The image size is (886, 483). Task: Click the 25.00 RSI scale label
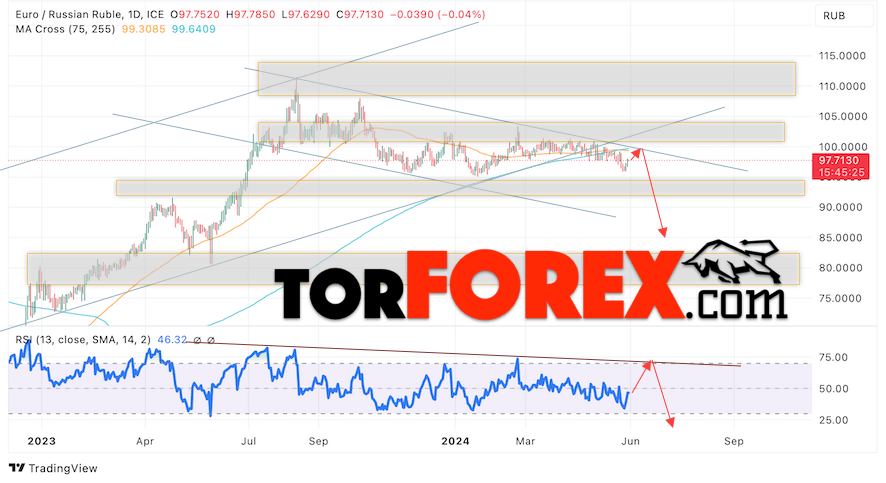833,420
